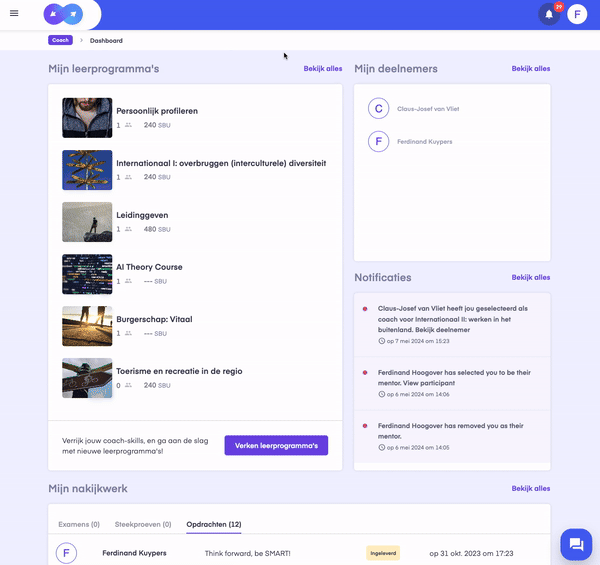Select the AI Theory Course title
This screenshot has width=600, height=565.
[149, 267]
